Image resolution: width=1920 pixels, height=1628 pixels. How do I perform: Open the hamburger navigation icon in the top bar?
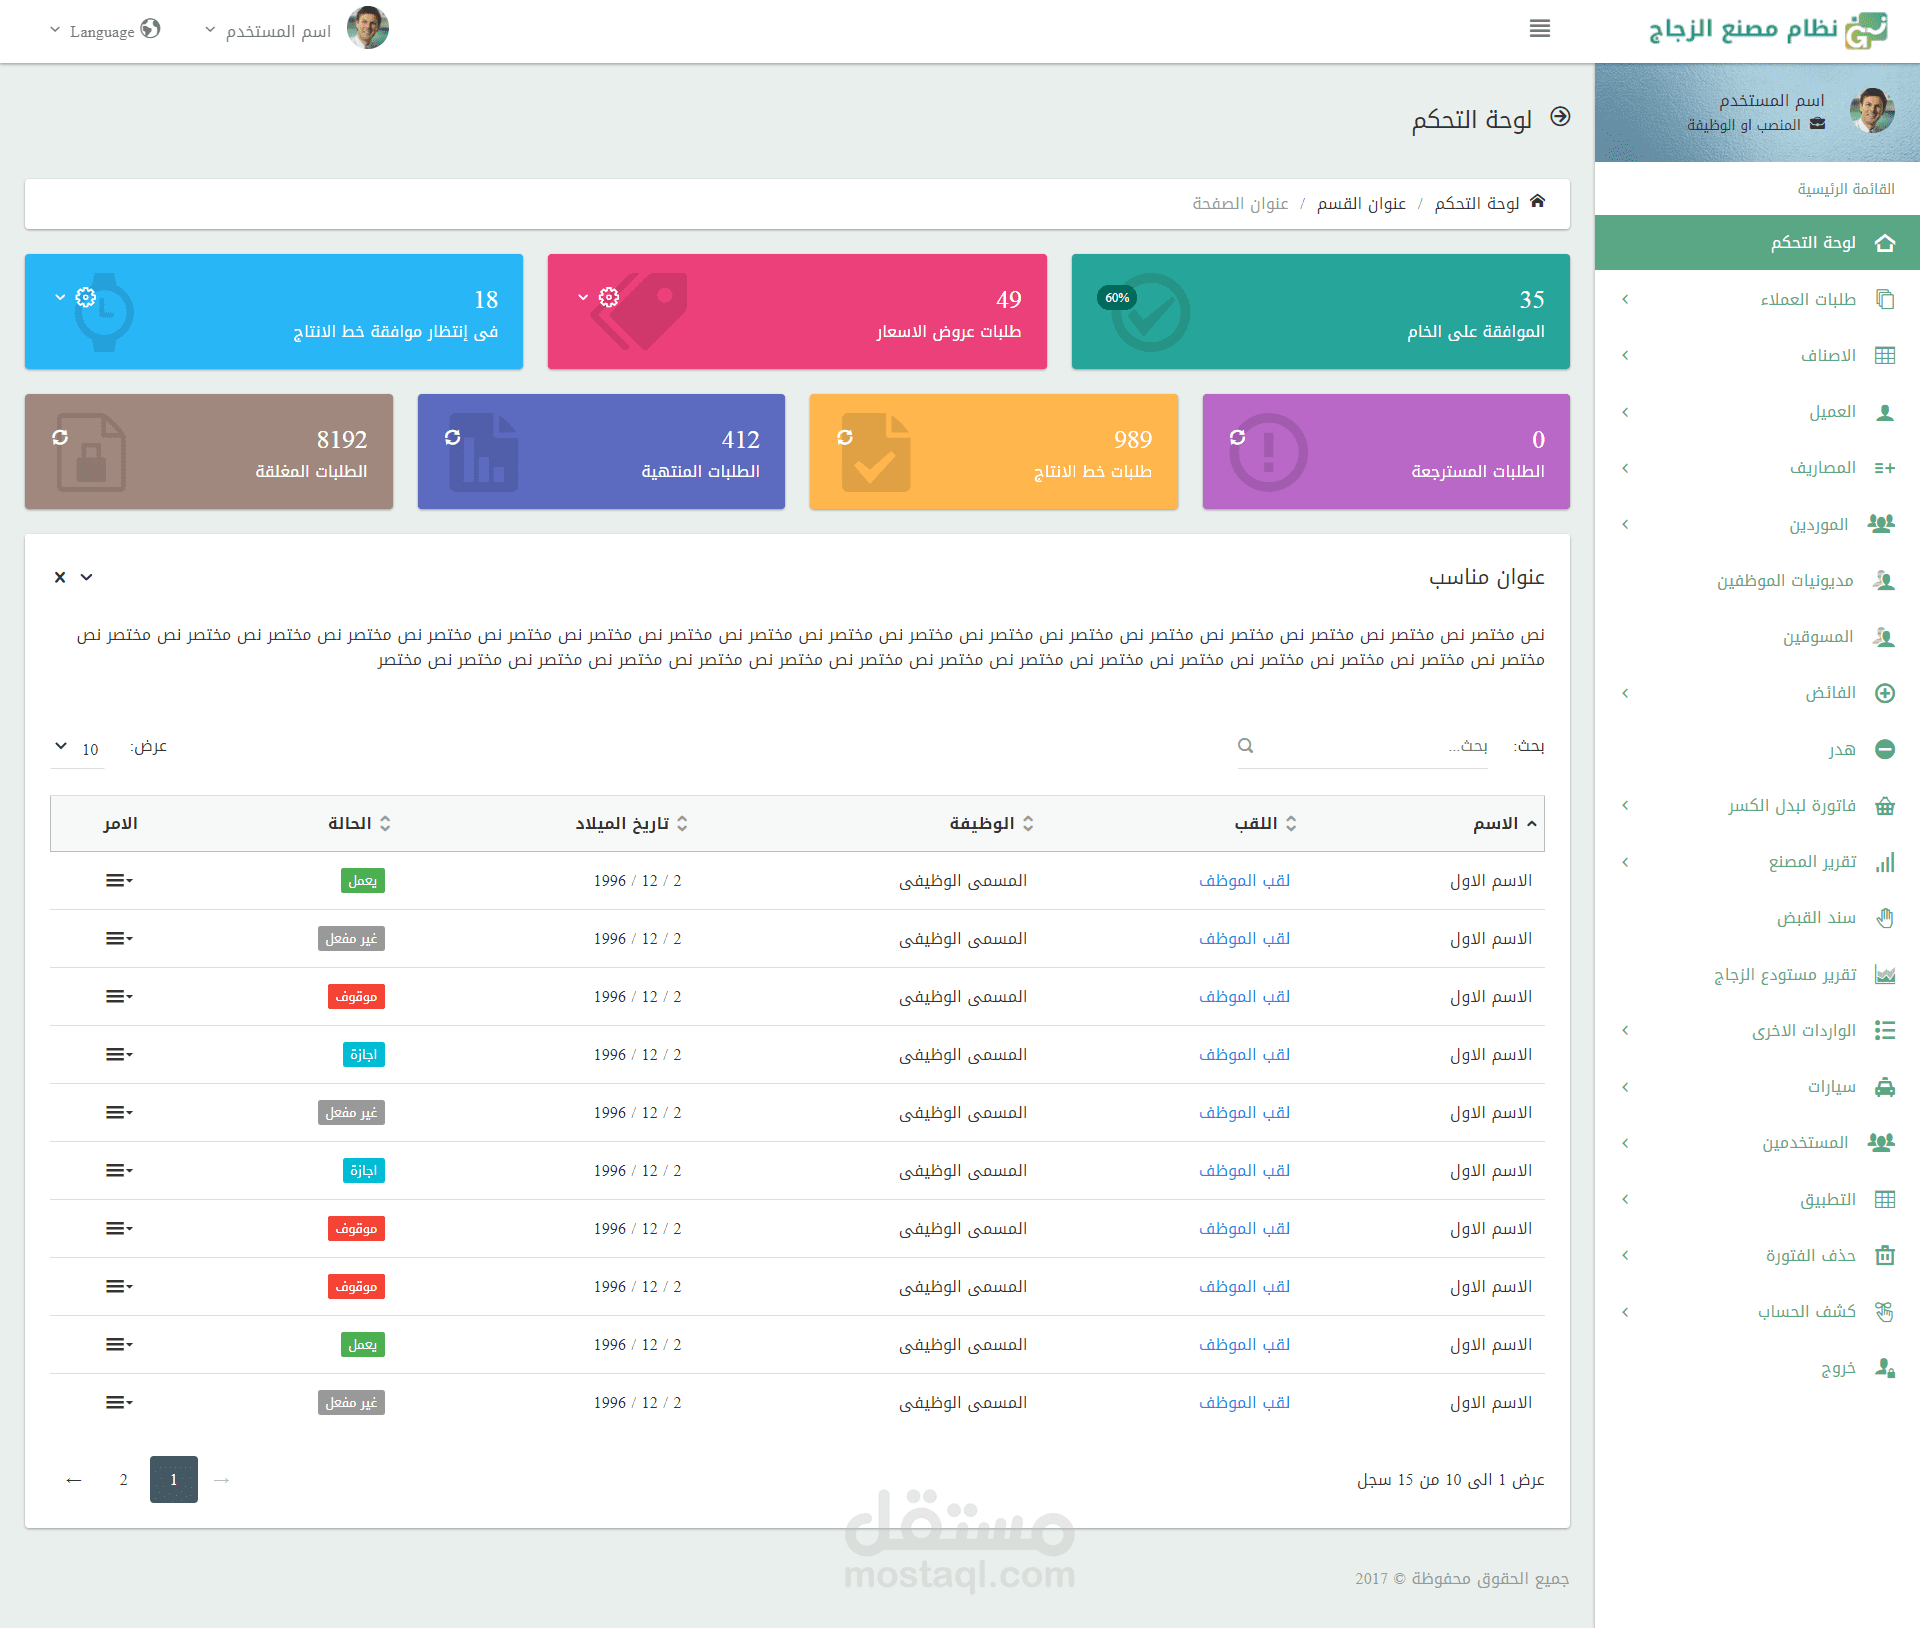1540,29
